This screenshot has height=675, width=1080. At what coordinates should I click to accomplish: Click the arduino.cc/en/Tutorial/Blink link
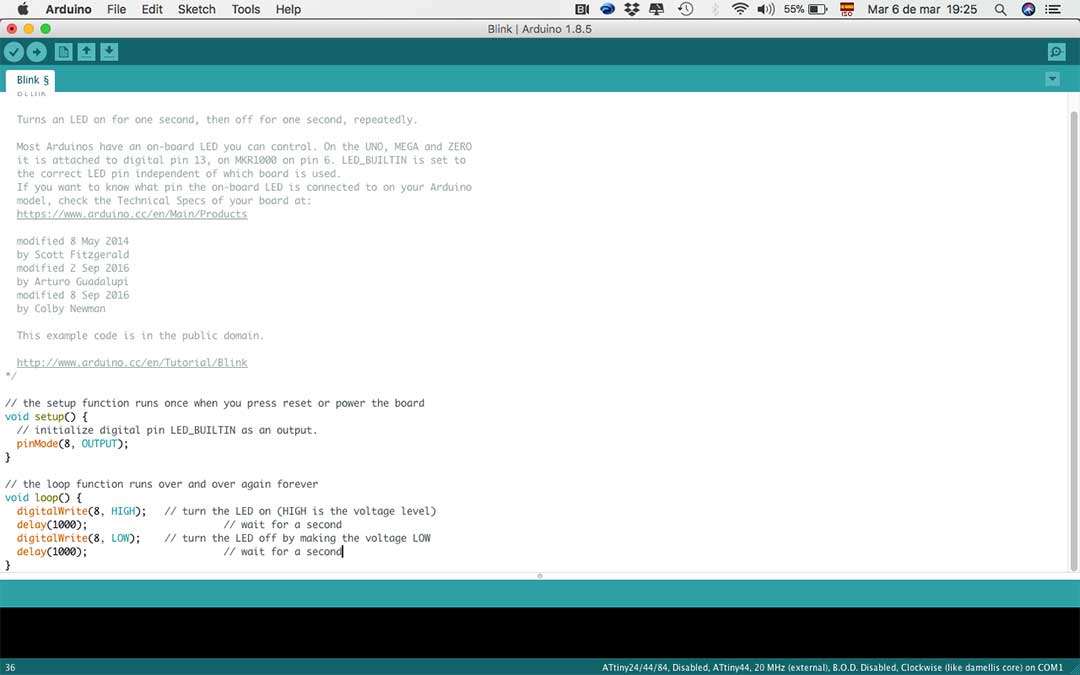click(x=132, y=362)
